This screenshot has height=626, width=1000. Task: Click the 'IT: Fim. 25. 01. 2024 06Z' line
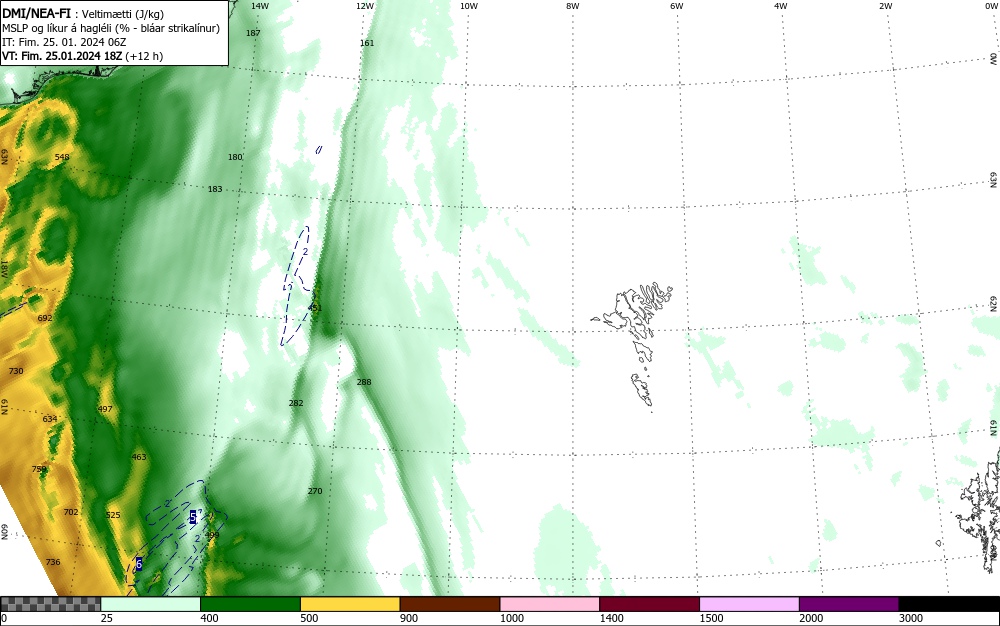64,42
